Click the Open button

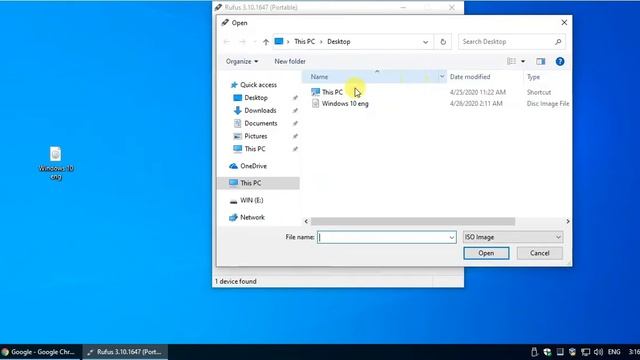(x=486, y=253)
